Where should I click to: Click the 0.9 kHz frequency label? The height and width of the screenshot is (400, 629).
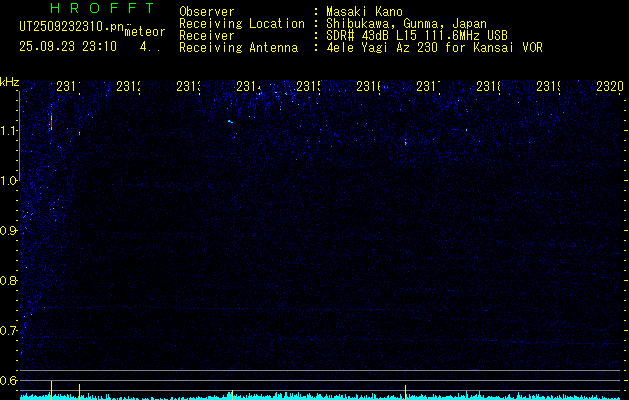[8, 231]
